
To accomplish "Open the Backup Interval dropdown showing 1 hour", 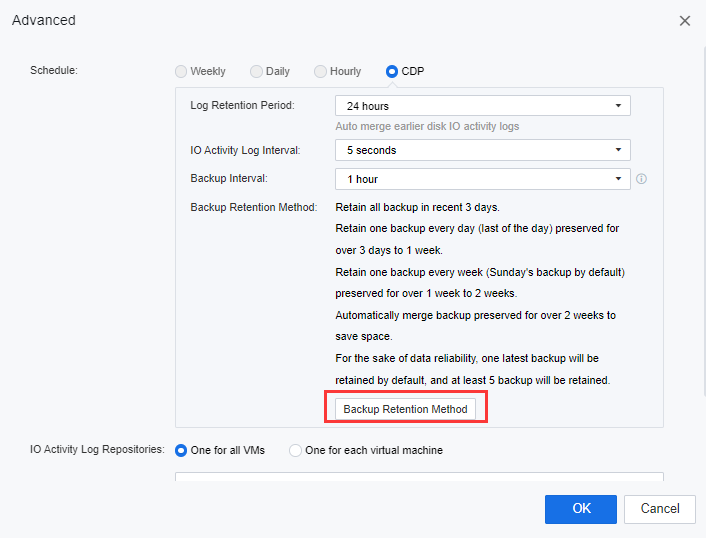I will [x=482, y=179].
